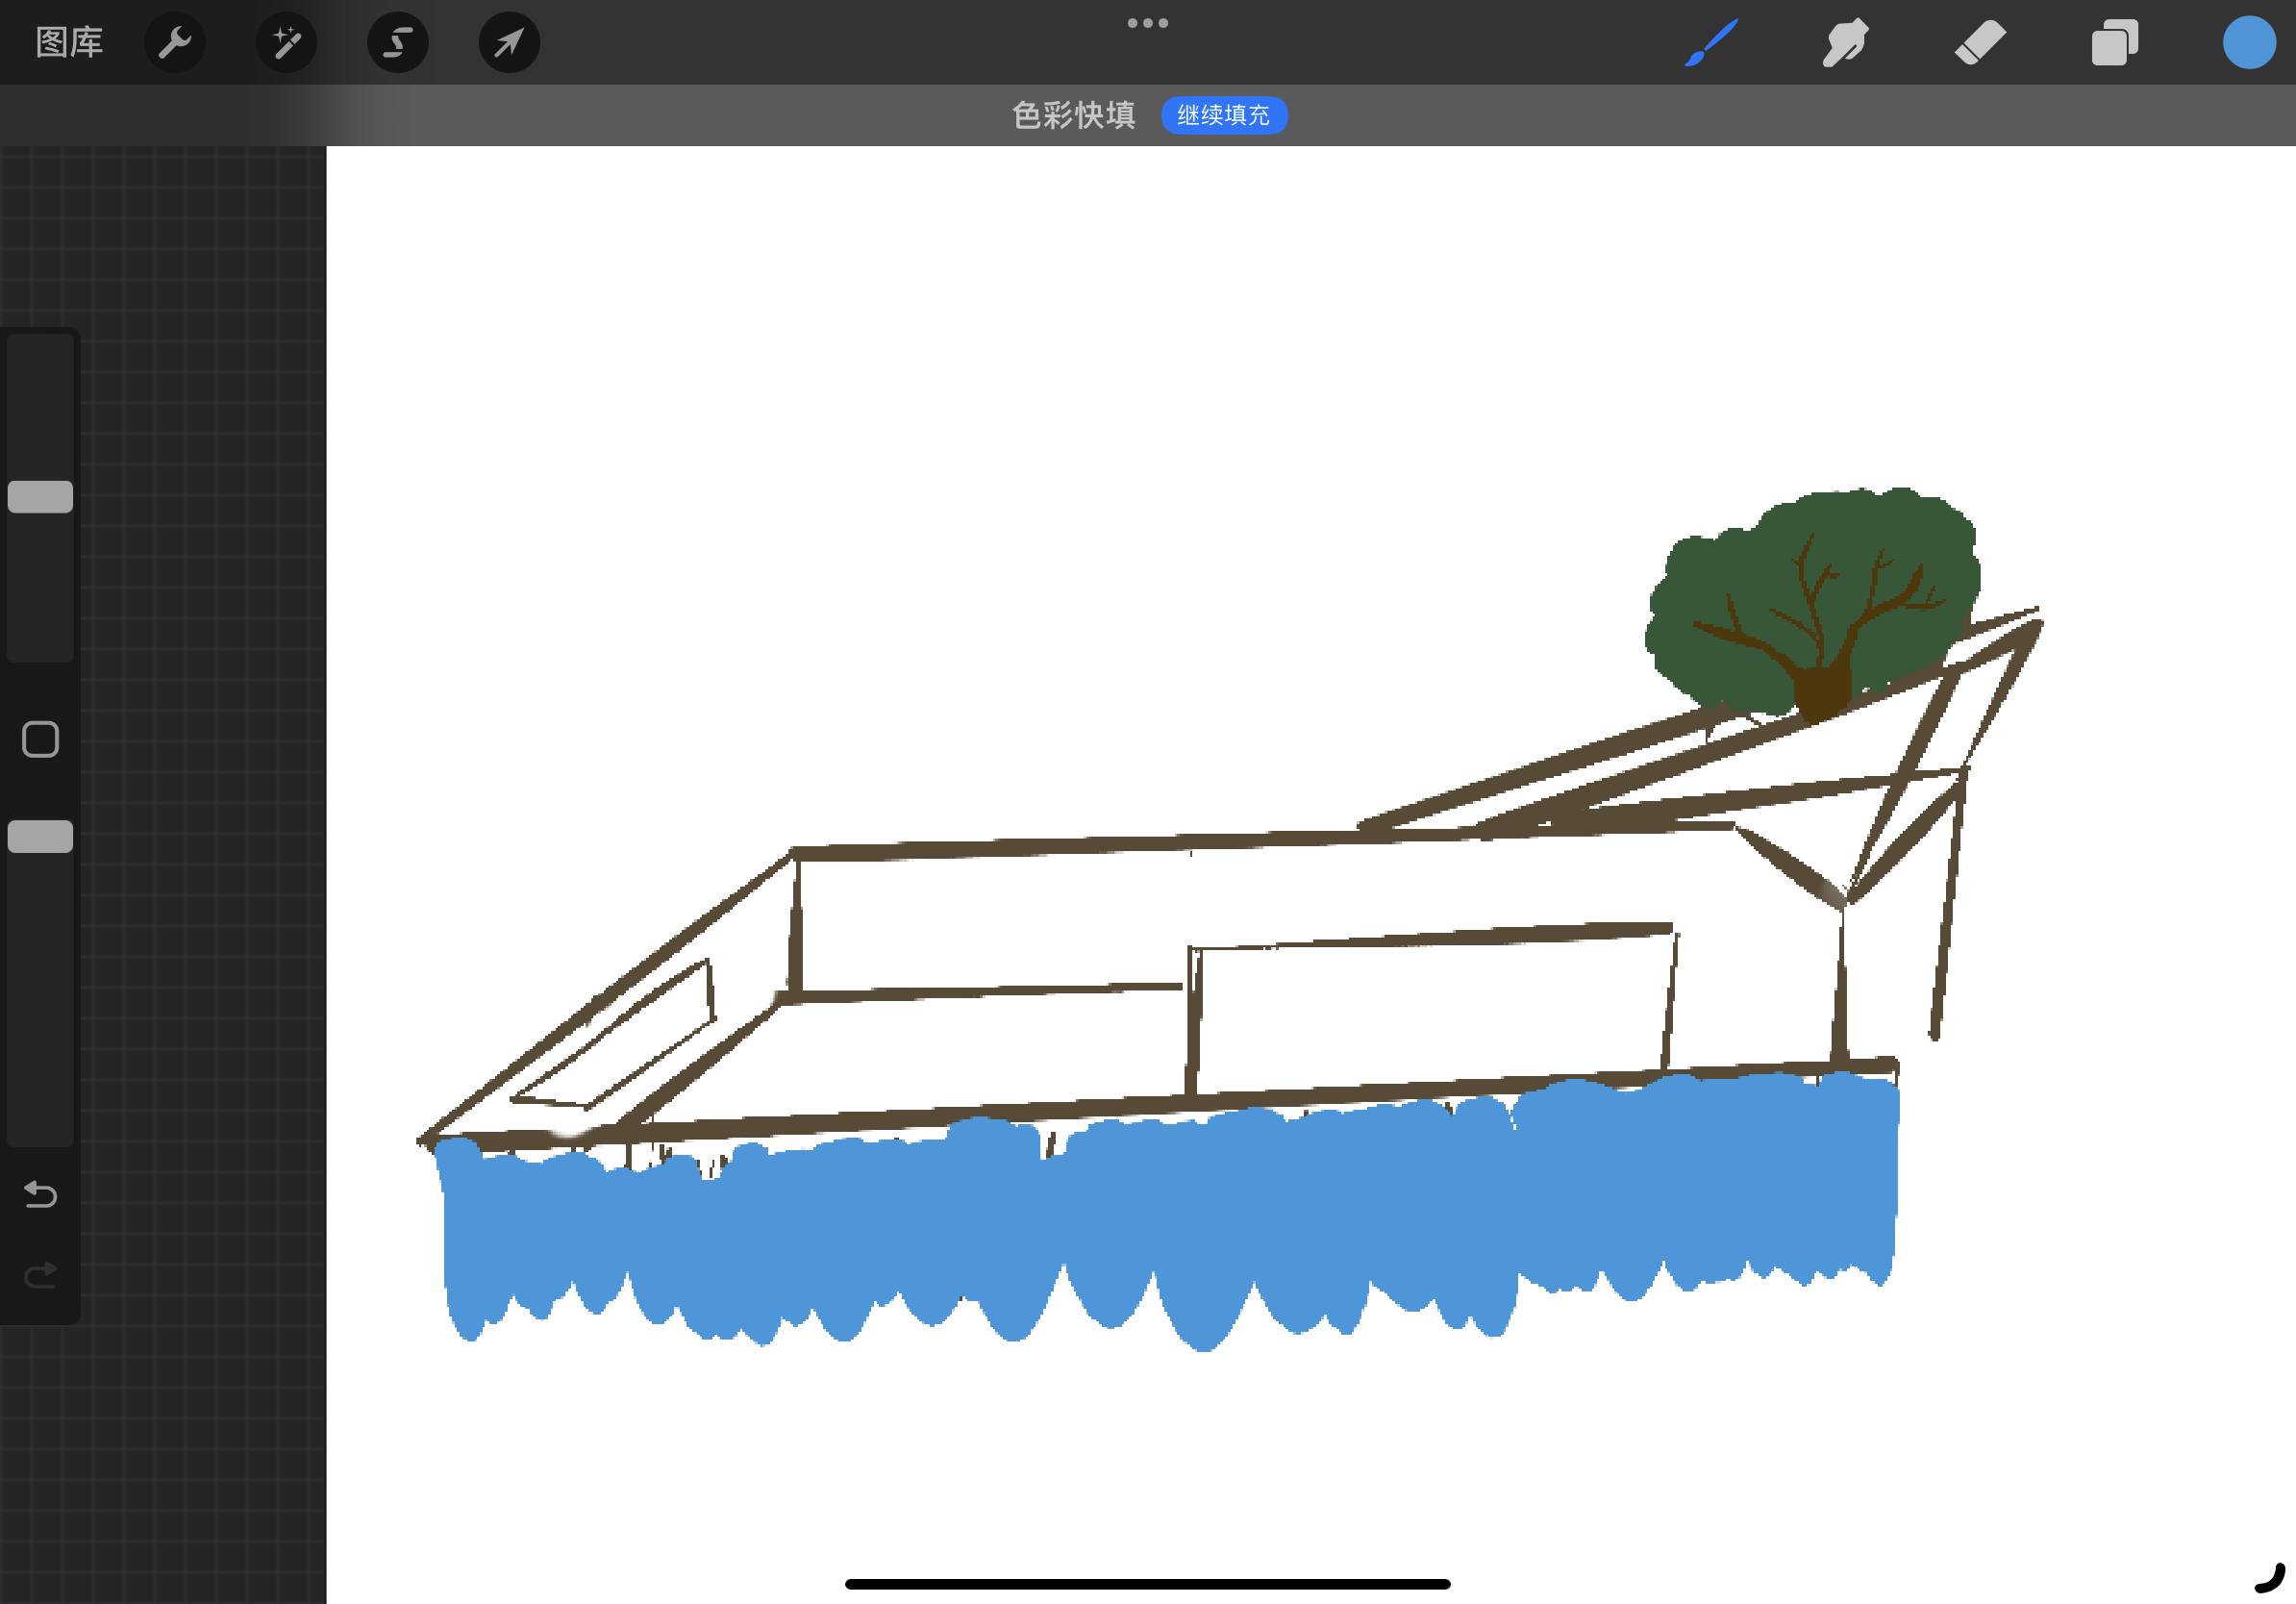Click the brush opacity slider handle
Screen dimensions: 2296x1604
40,837
